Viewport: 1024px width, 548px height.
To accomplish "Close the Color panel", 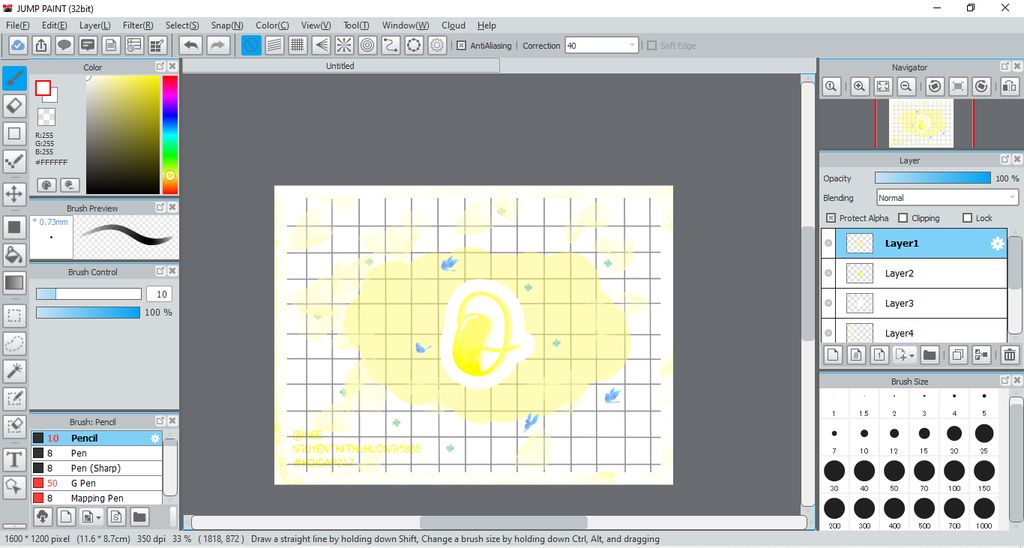I will pos(172,67).
